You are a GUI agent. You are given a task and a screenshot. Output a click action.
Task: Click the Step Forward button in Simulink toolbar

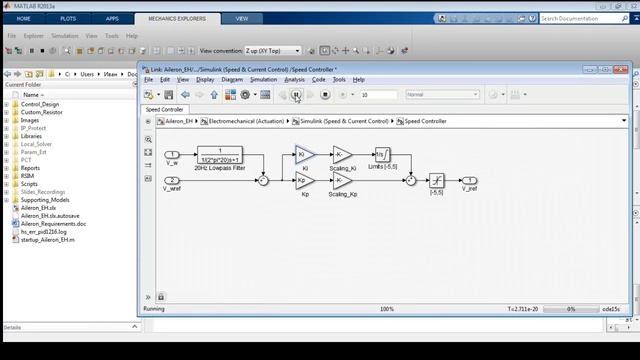(x=310, y=95)
